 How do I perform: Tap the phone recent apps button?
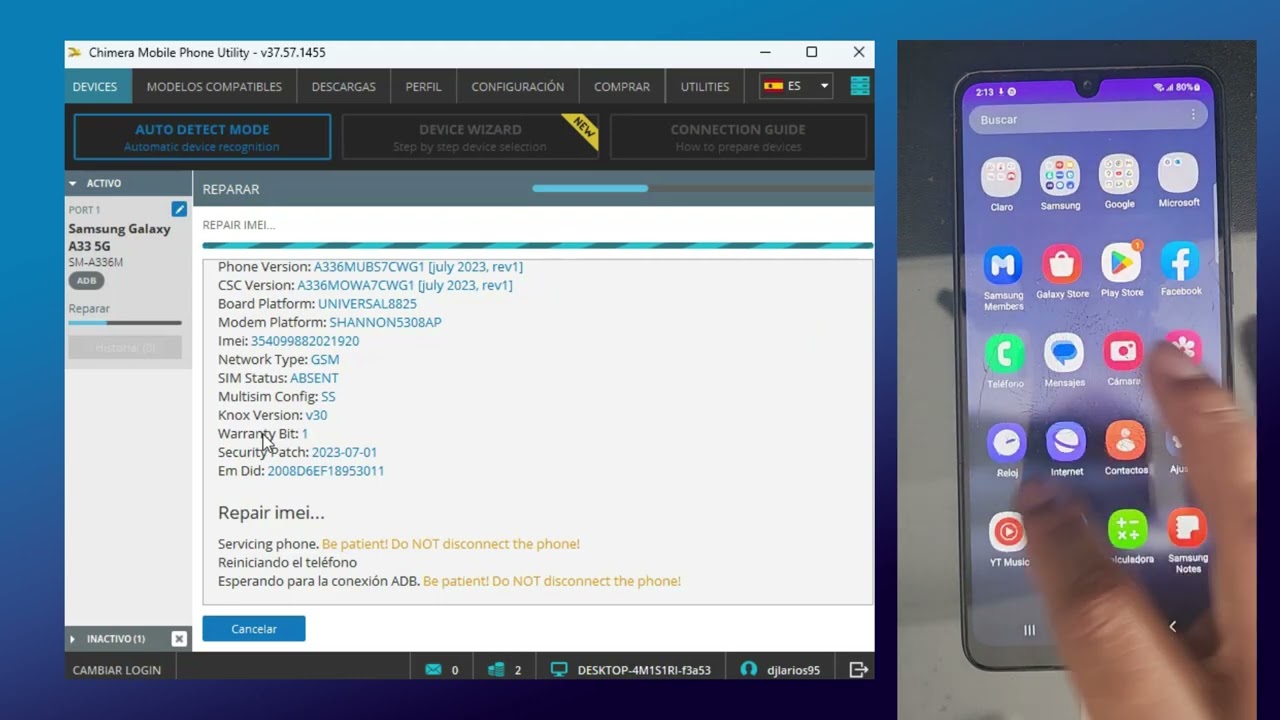click(x=1029, y=630)
